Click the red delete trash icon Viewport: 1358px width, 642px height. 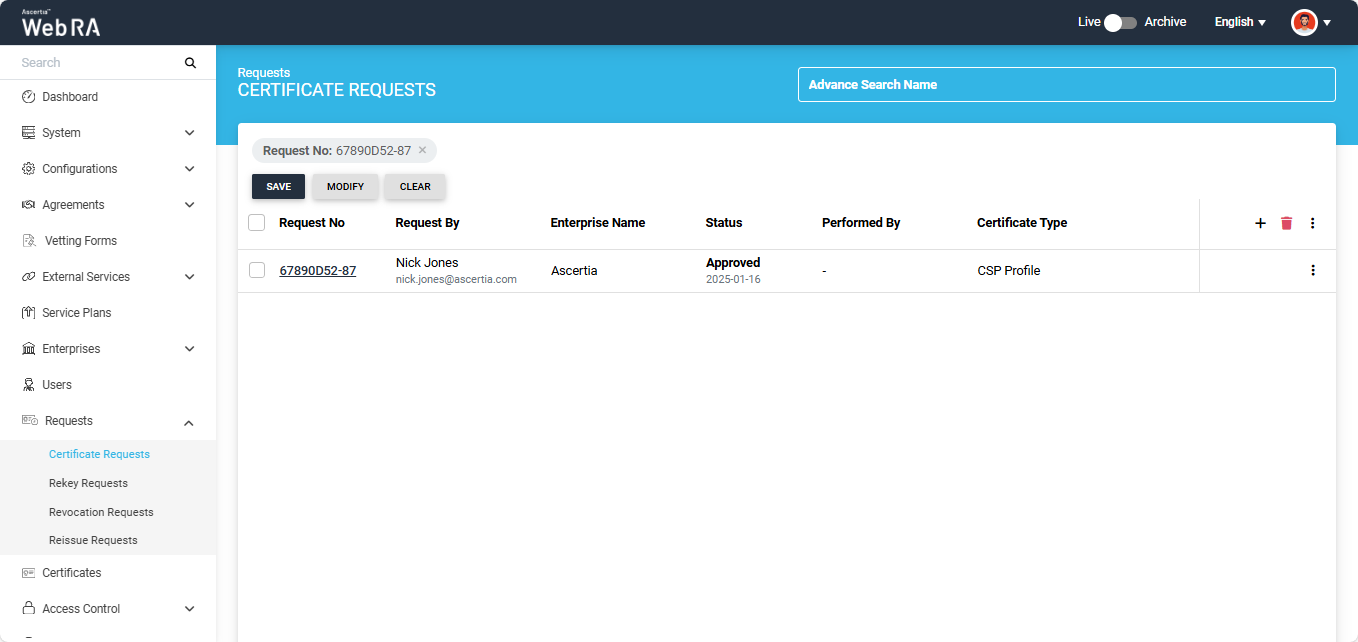[x=1286, y=223]
